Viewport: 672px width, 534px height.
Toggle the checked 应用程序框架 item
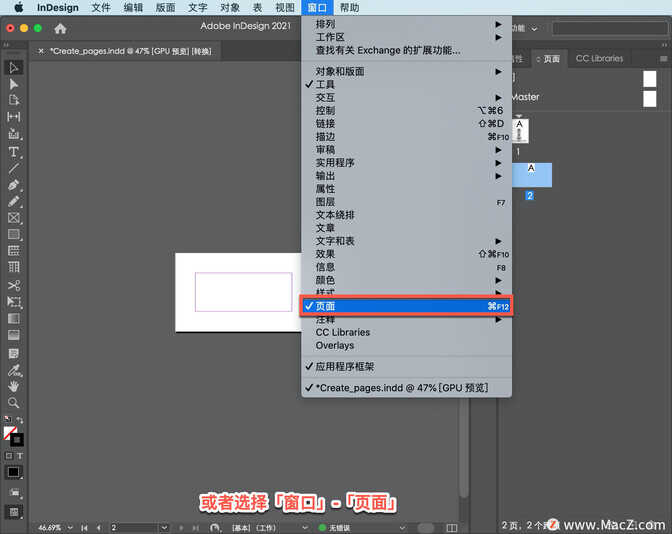point(407,366)
